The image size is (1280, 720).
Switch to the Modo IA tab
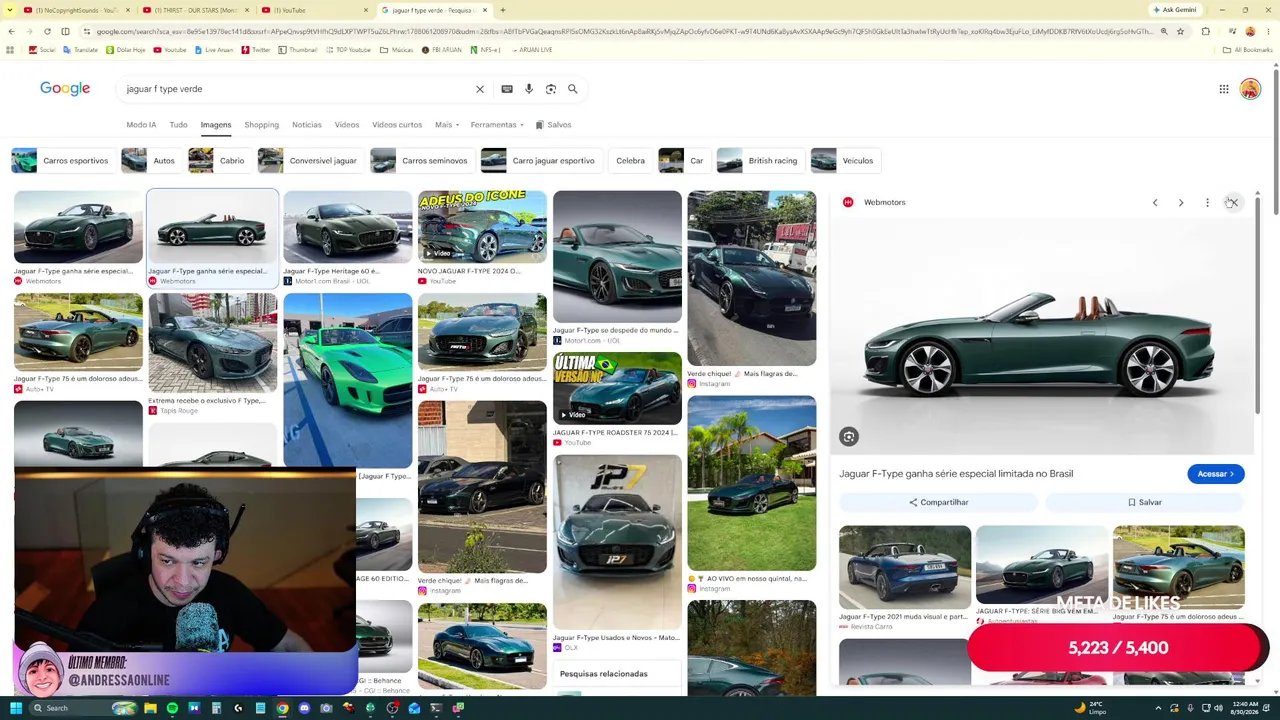pos(141,125)
